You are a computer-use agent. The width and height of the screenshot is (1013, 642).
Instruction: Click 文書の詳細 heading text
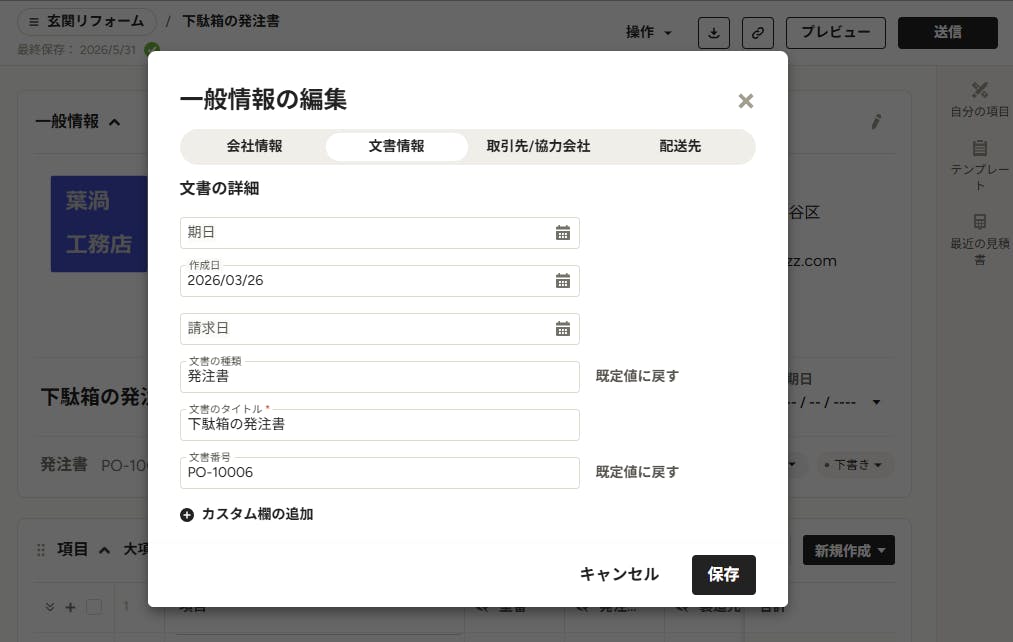219,189
